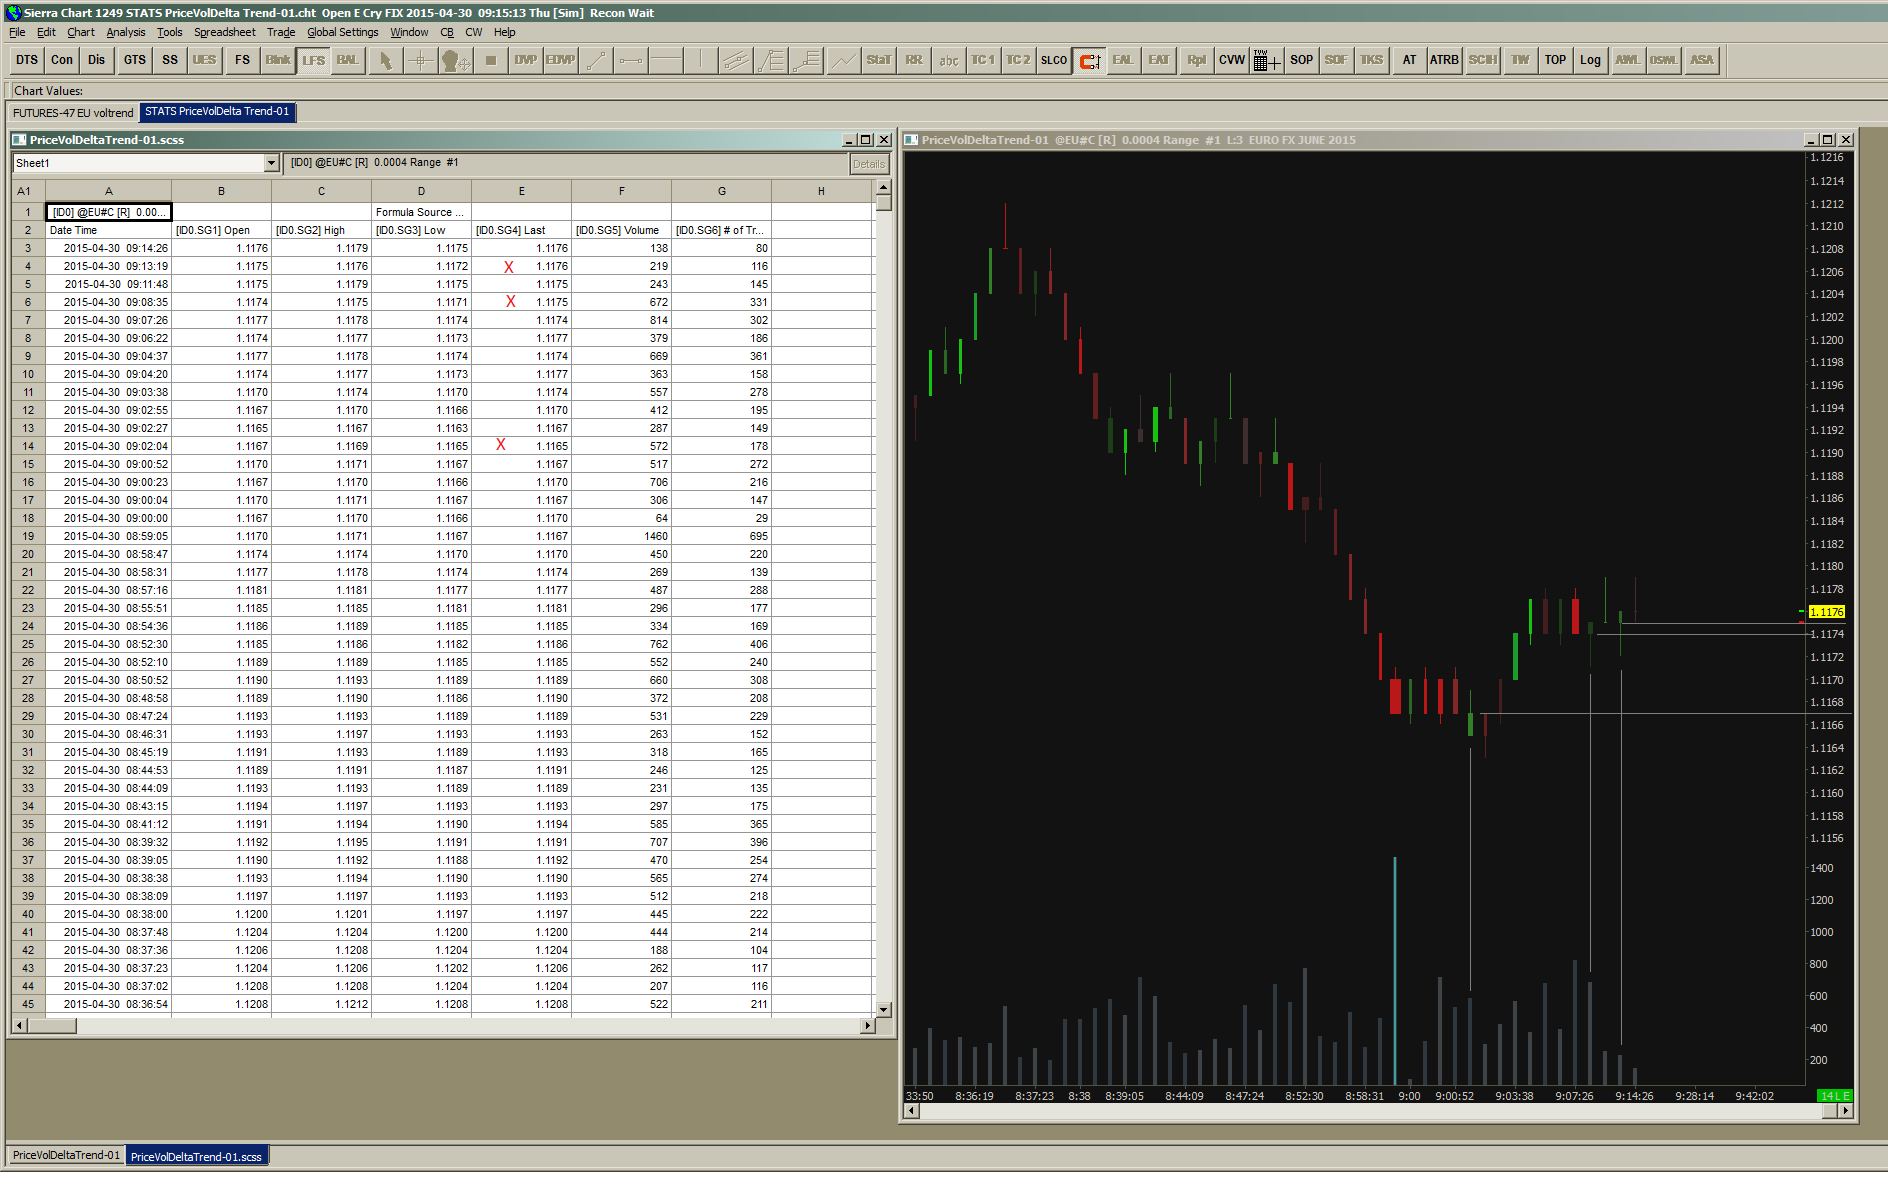Click the FS toolbar button
Image resolution: width=1888 pixels, height=1200 pixels.
coord(243,60)
